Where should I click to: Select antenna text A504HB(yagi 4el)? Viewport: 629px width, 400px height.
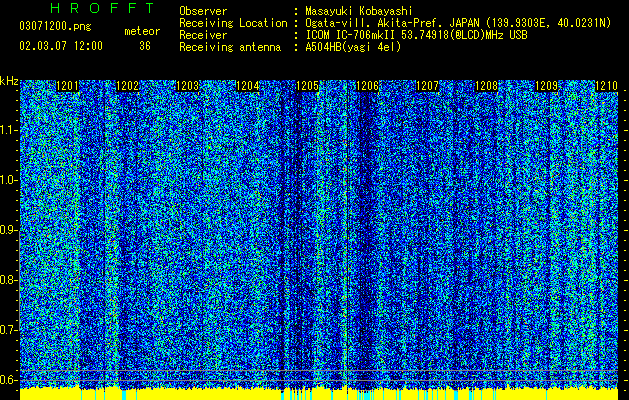pyautogui.click(x=353, y=47)
